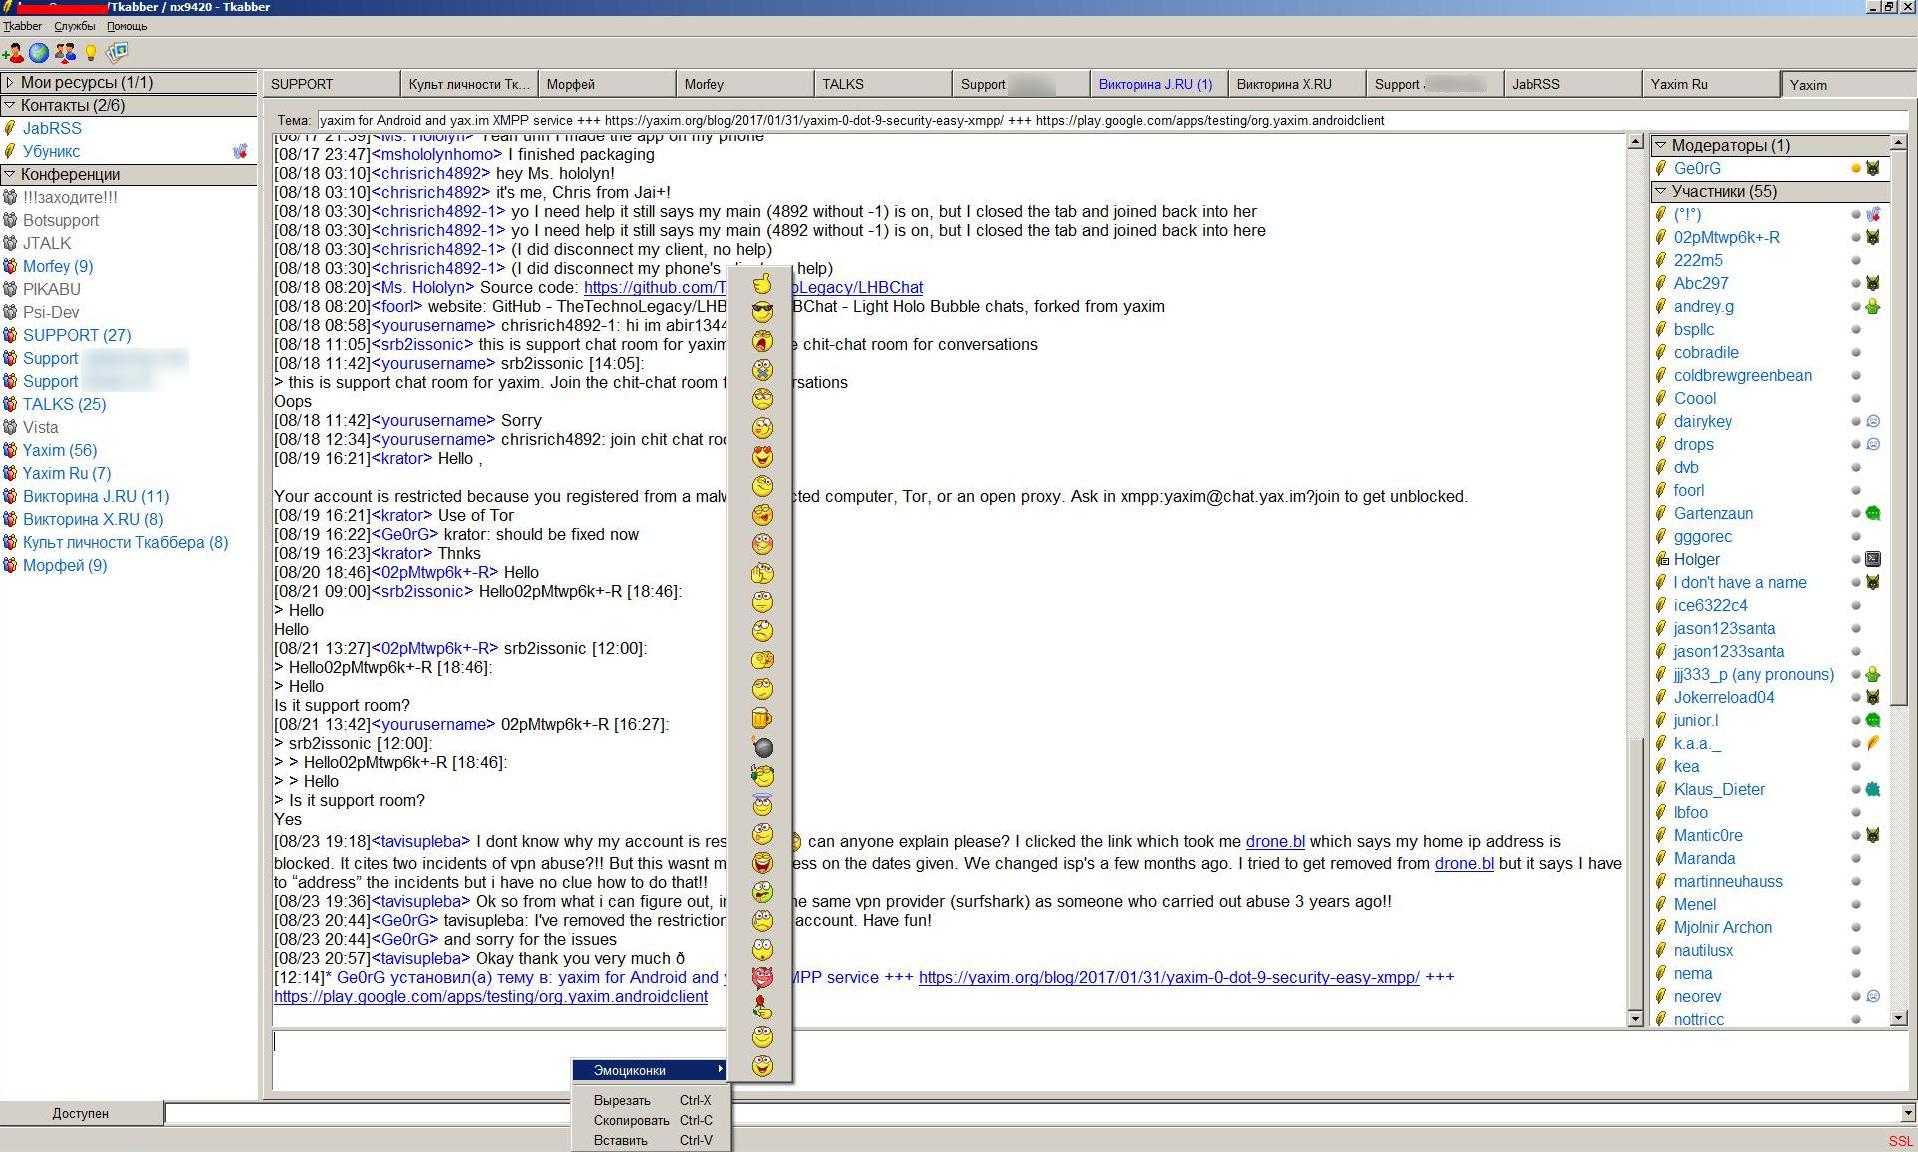The height and width of the screenshot is (1152, 1918).
Task: Click the participants list scroll-up arrow
Action: pos(1900,143)
